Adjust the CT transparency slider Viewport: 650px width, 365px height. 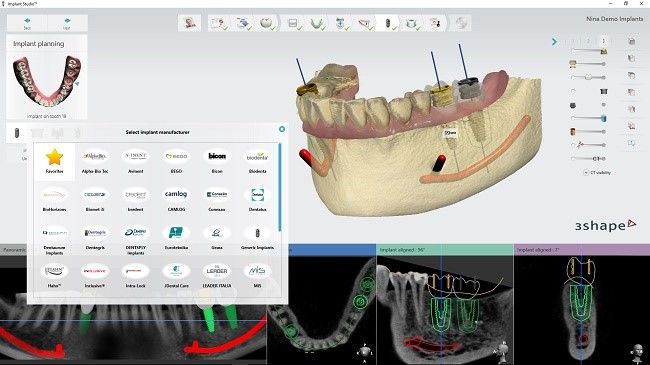click(589, 158)
